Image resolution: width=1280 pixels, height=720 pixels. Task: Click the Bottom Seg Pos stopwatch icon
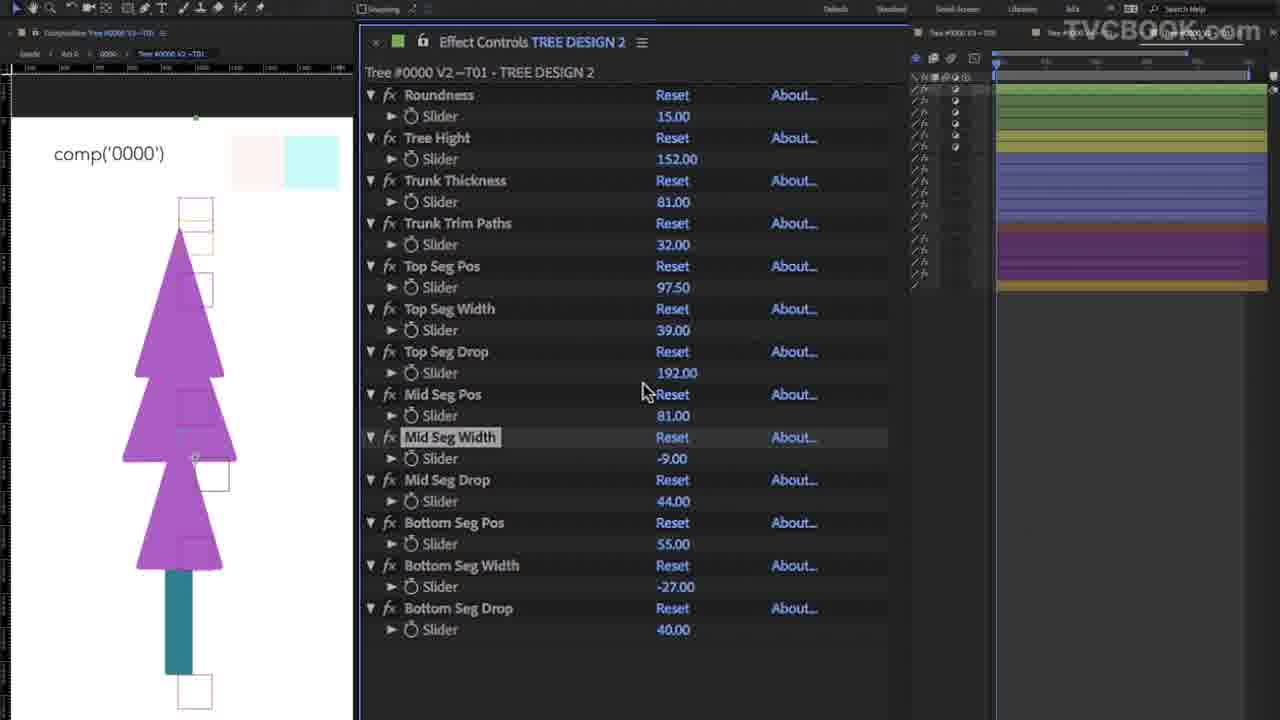click(411, 544)
